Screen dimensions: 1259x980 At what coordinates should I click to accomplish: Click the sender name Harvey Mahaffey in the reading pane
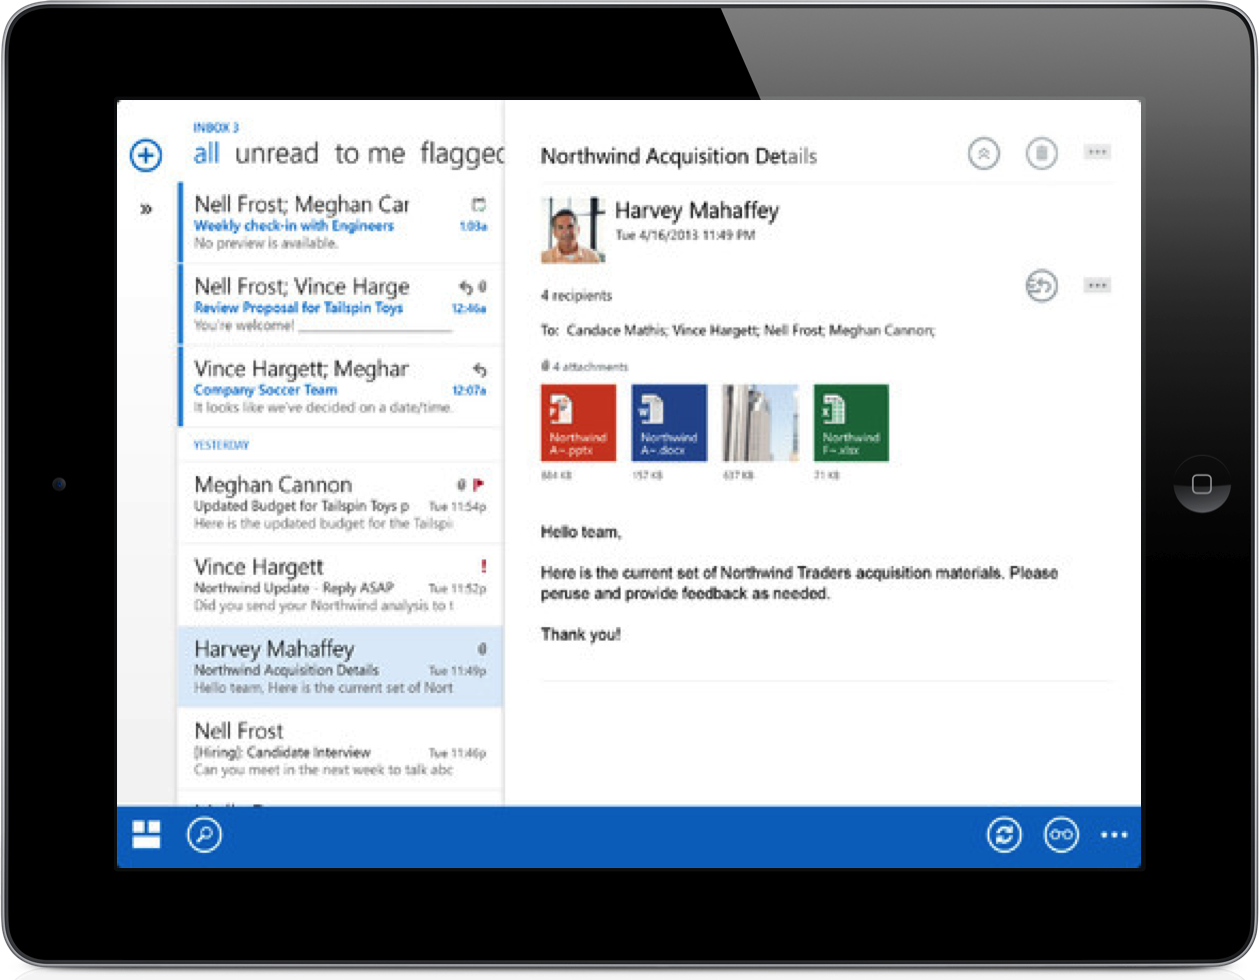696,211
